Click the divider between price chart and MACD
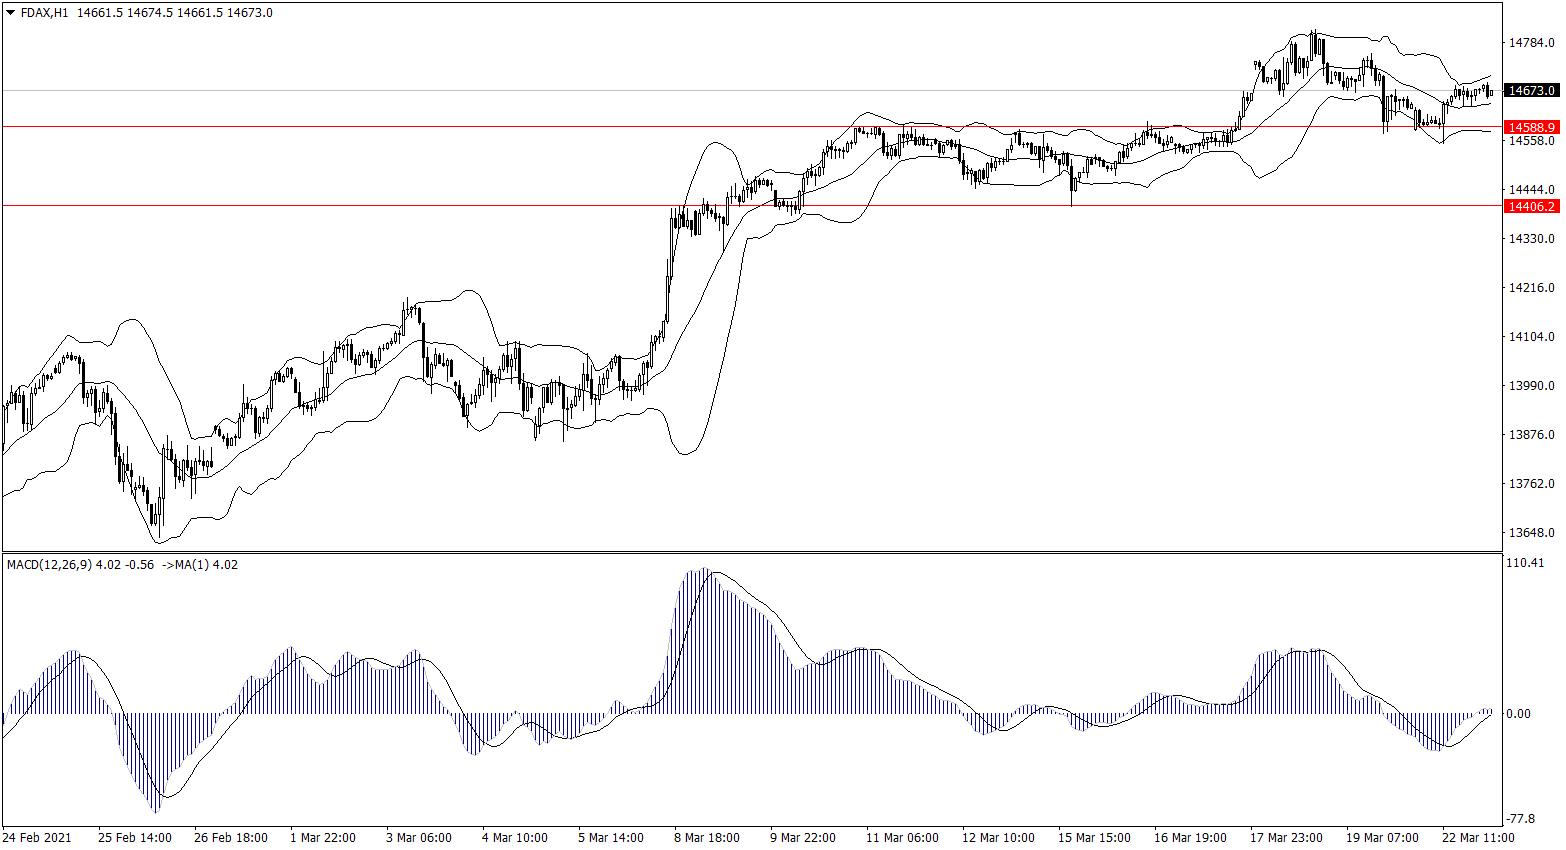The image size is (1566, 850). click(x=750, y=552)
